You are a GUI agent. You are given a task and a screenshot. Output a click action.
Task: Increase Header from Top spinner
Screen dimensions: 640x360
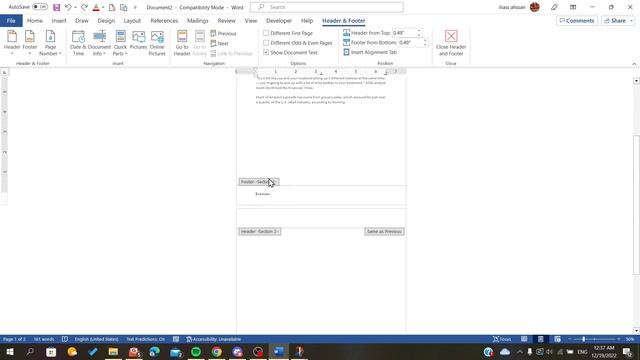[419, 31]
